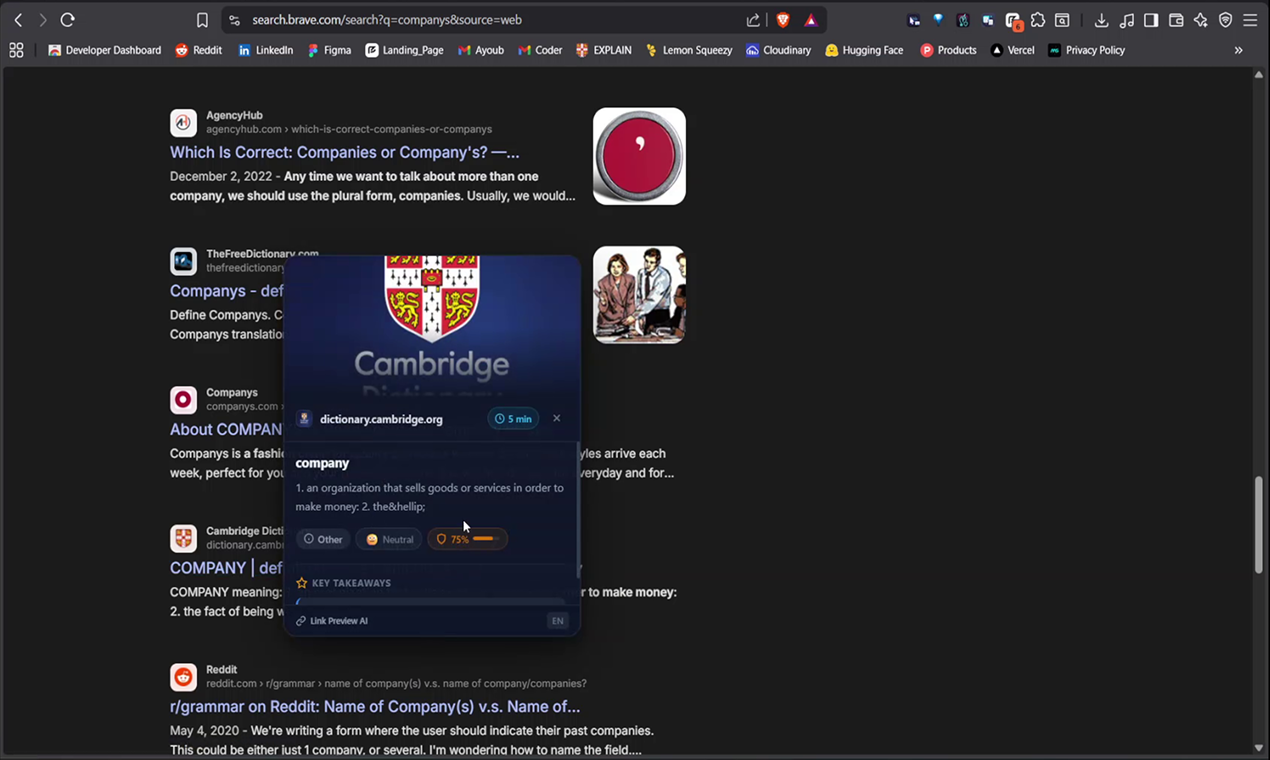Open the red apostrophe button thumbnail
The width and height of the screenshot is (1270, 760).
639,156
